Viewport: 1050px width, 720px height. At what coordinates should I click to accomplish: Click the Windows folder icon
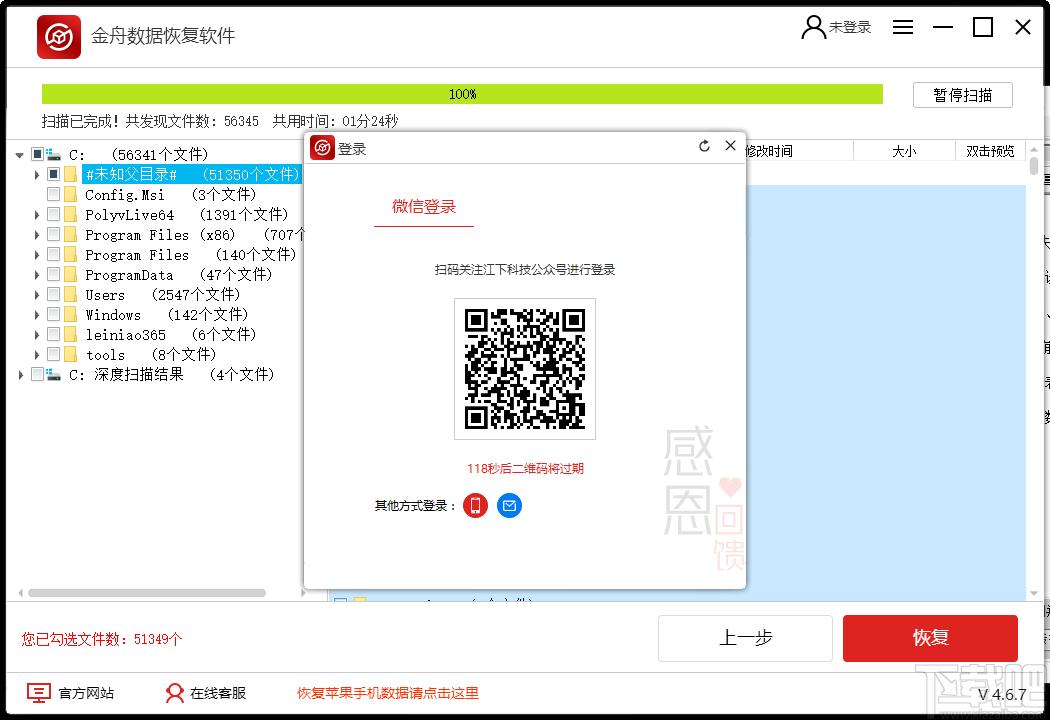(70, 315)
